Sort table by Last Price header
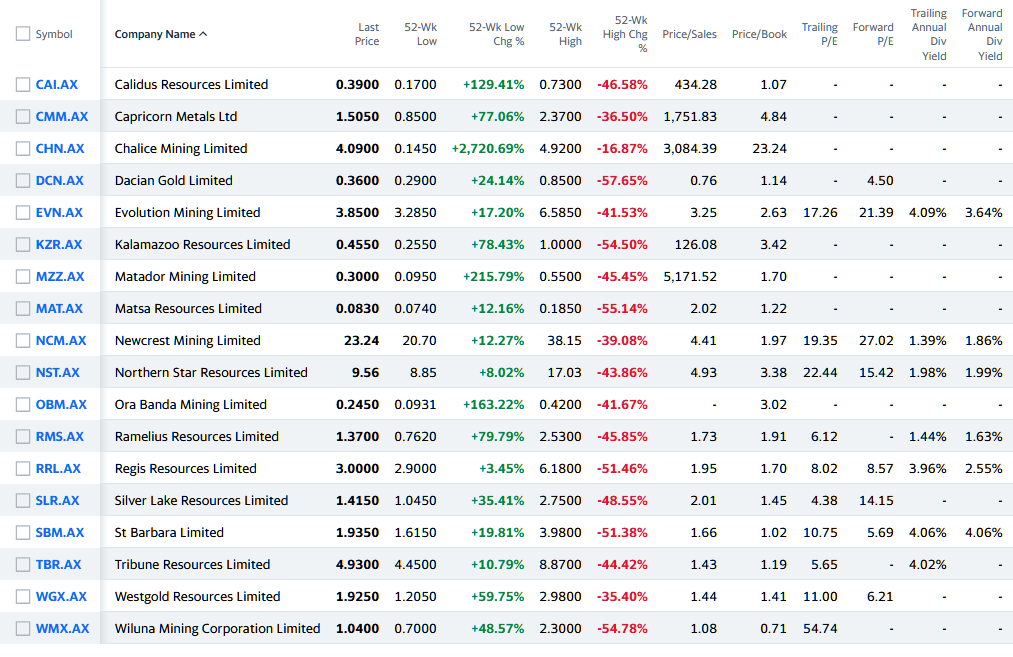The width and height of the screenshot is (1013, 657). (x=367, y=34)
